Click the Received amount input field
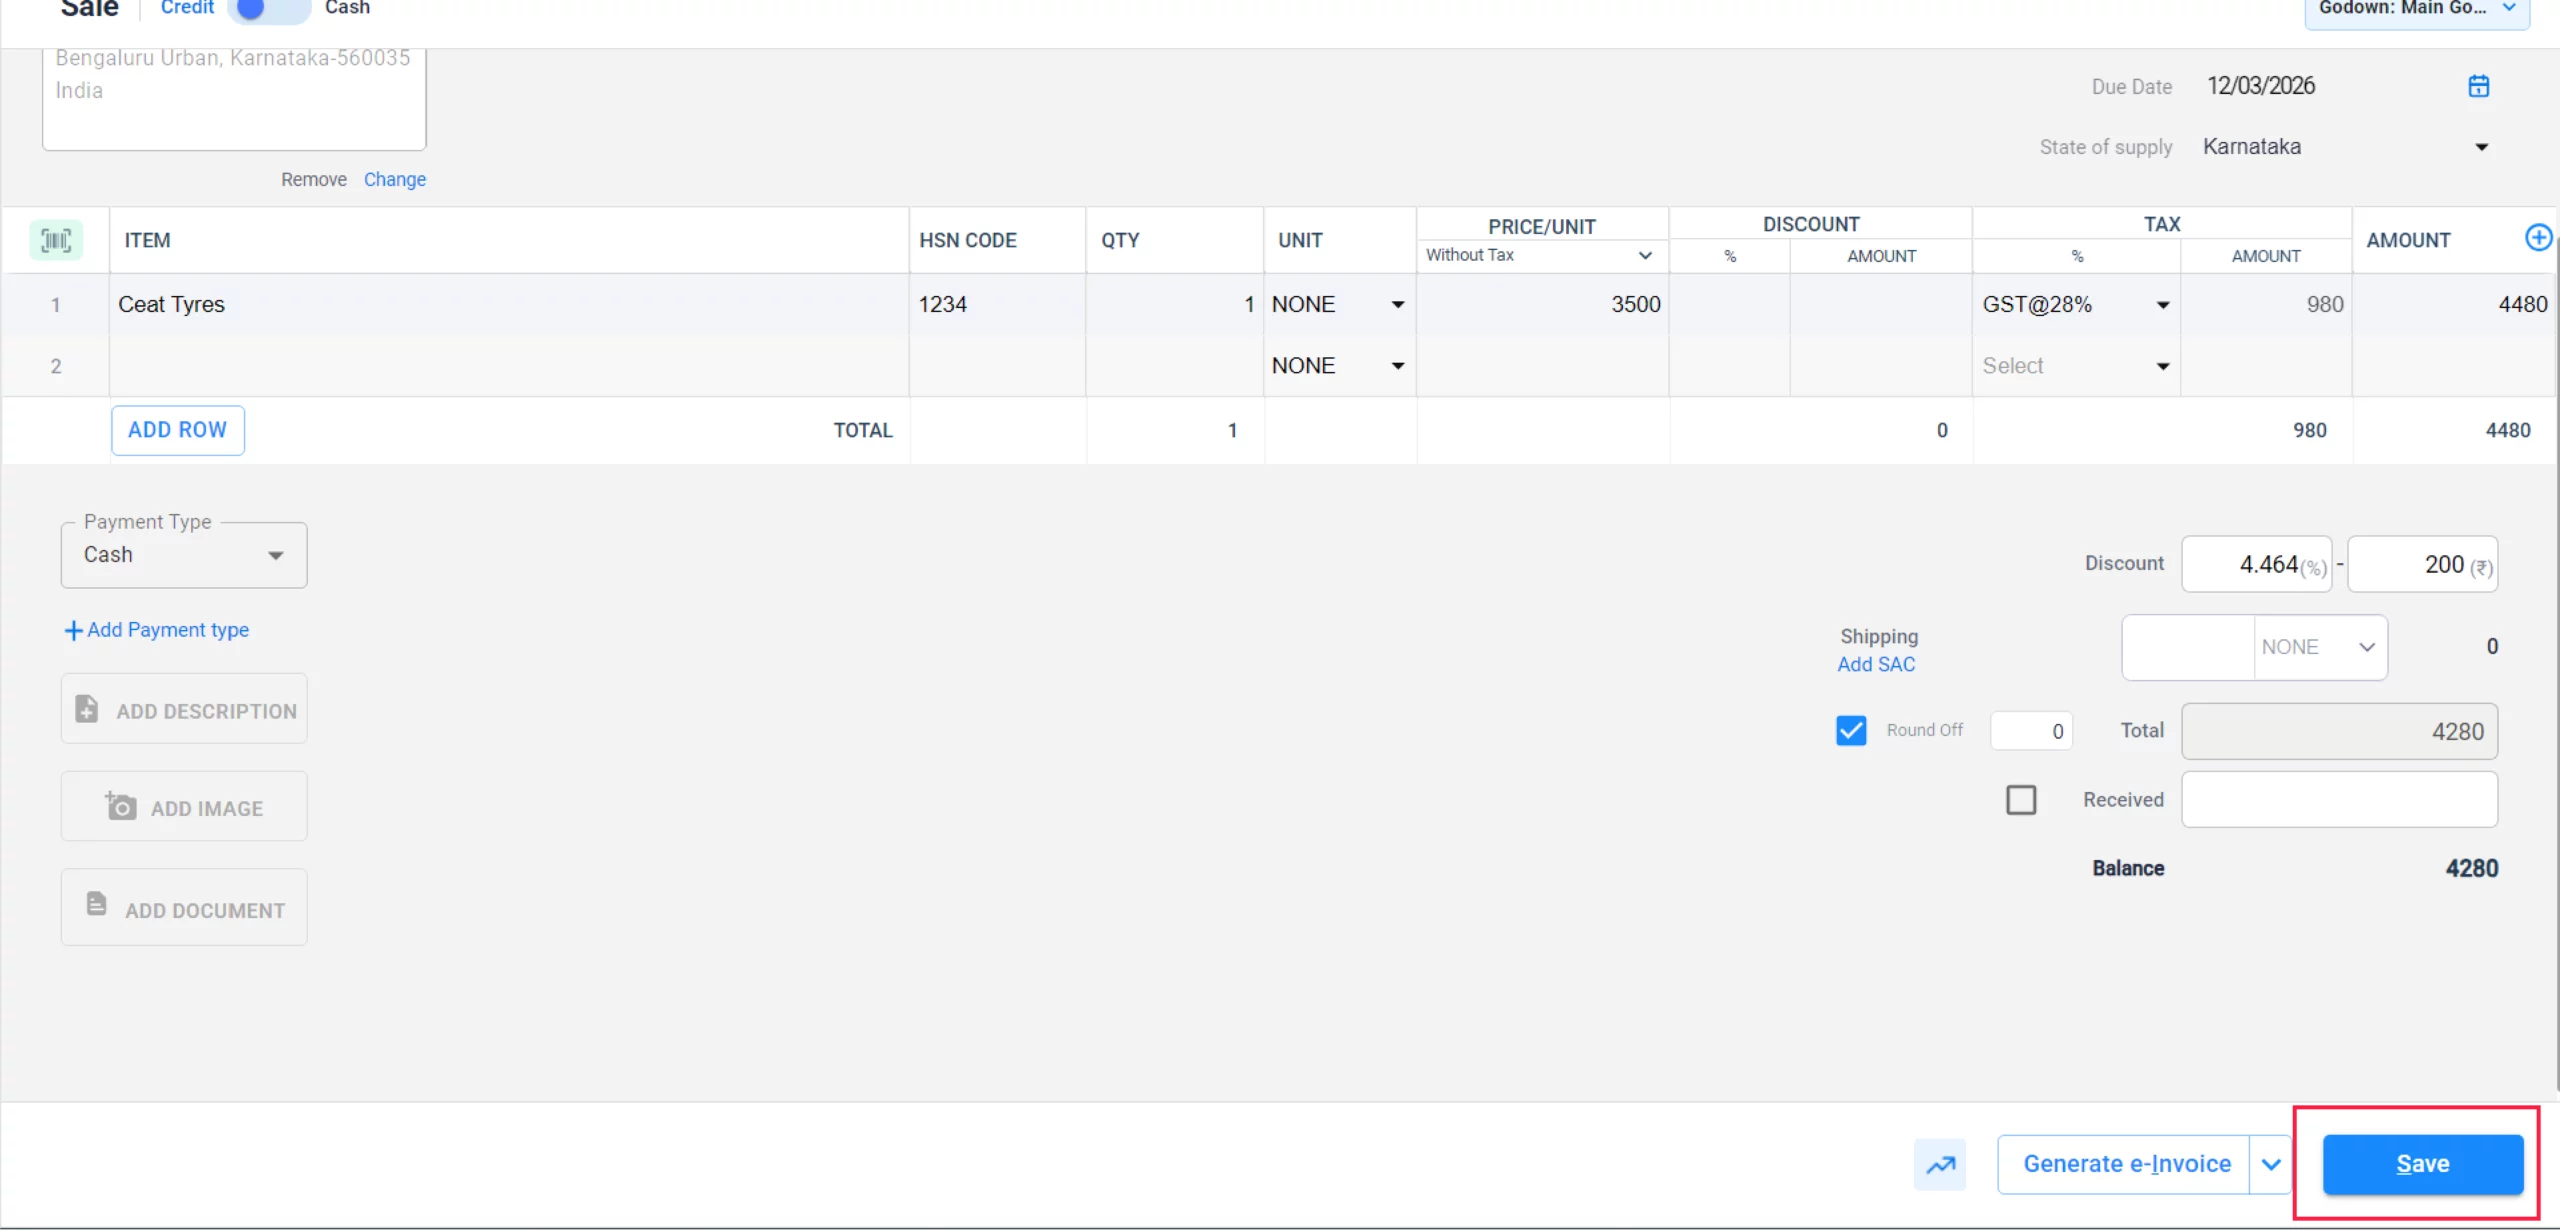The width and height of the screenshot is (2560, 1230). pyautogui.click(x=2339, y=799)
